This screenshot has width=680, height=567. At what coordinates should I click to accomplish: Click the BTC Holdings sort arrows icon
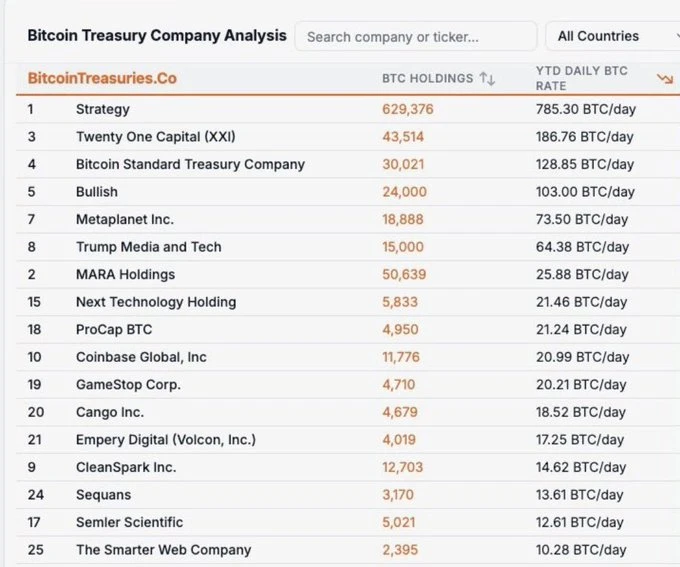(487, 78)
